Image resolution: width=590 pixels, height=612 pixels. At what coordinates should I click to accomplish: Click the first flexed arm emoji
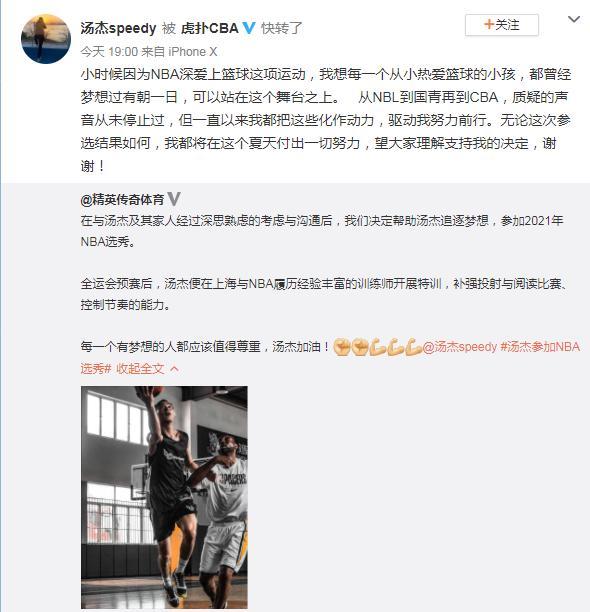coord(378,347)
